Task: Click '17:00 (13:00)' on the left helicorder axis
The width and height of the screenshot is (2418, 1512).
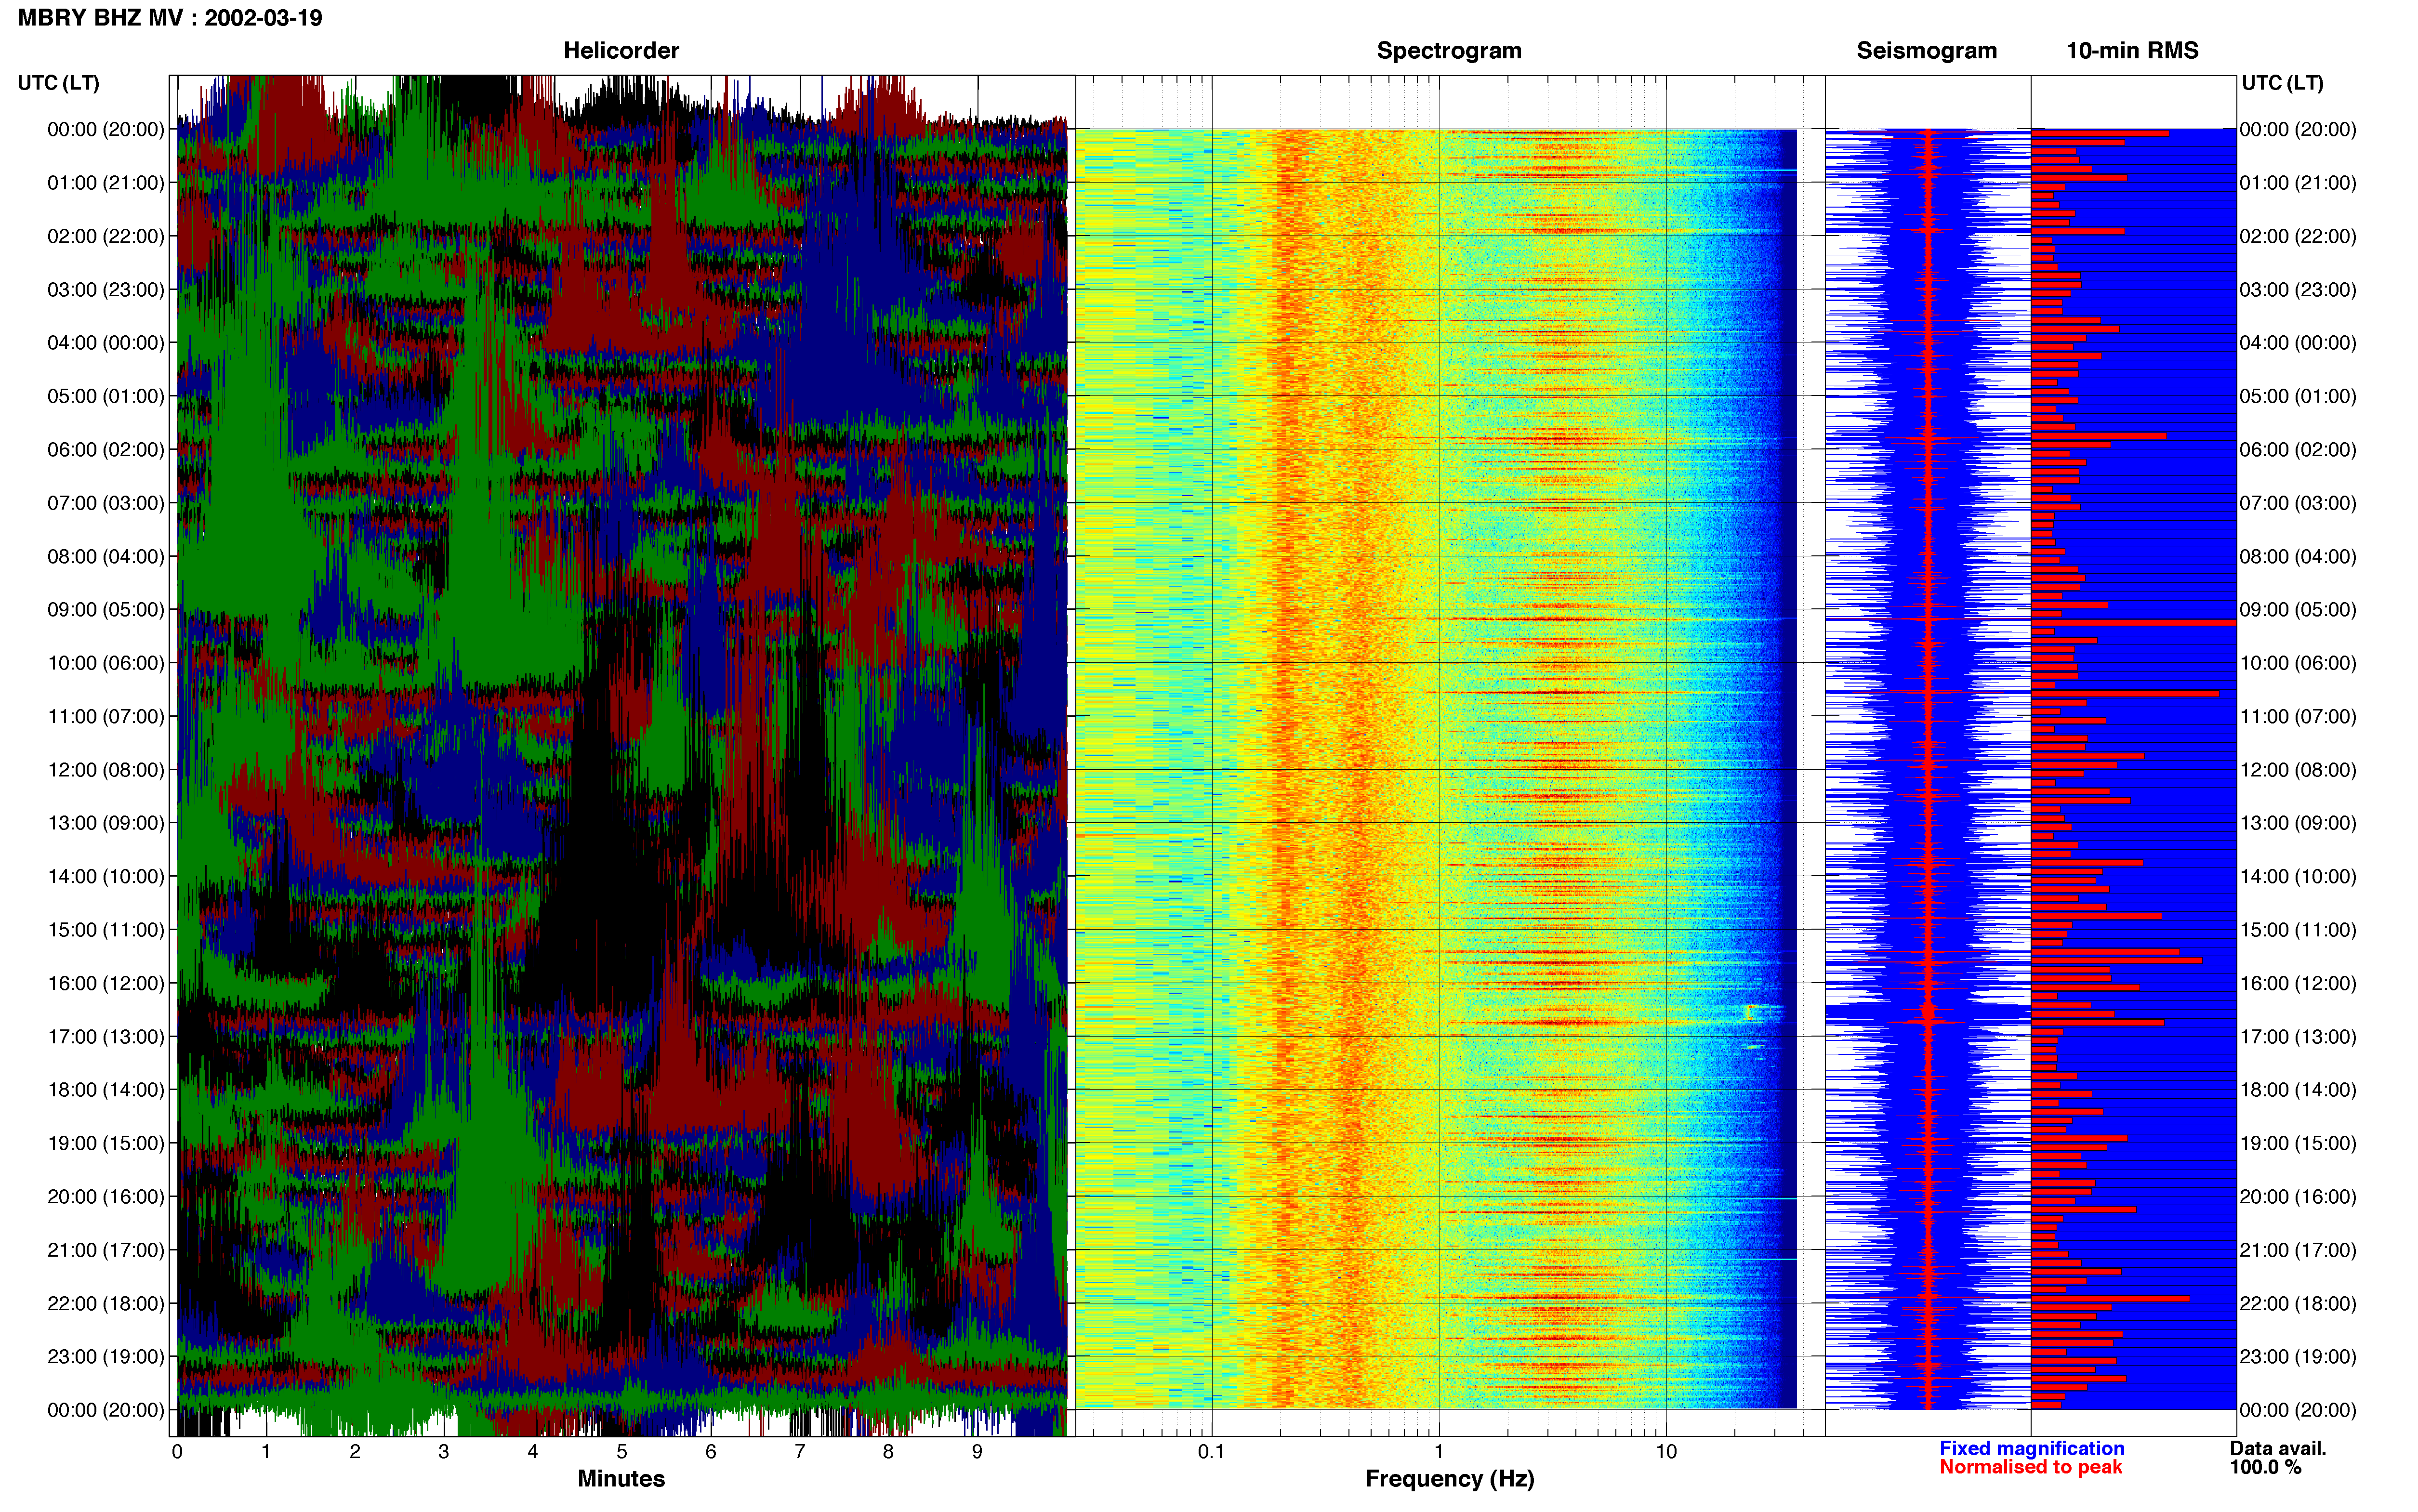Action: pyautogui.click(x=106, y=1036)
